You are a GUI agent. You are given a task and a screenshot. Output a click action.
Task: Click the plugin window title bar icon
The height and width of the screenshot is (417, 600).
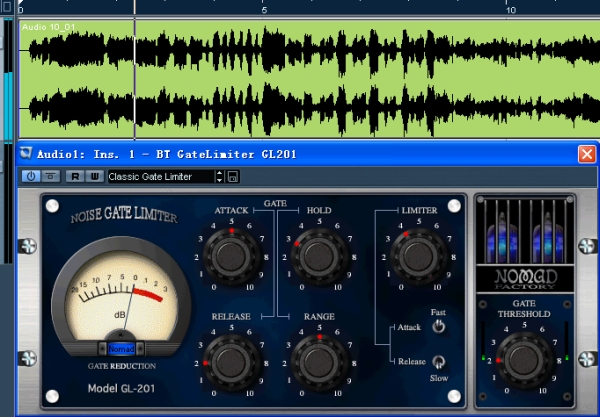coord(26,153)
